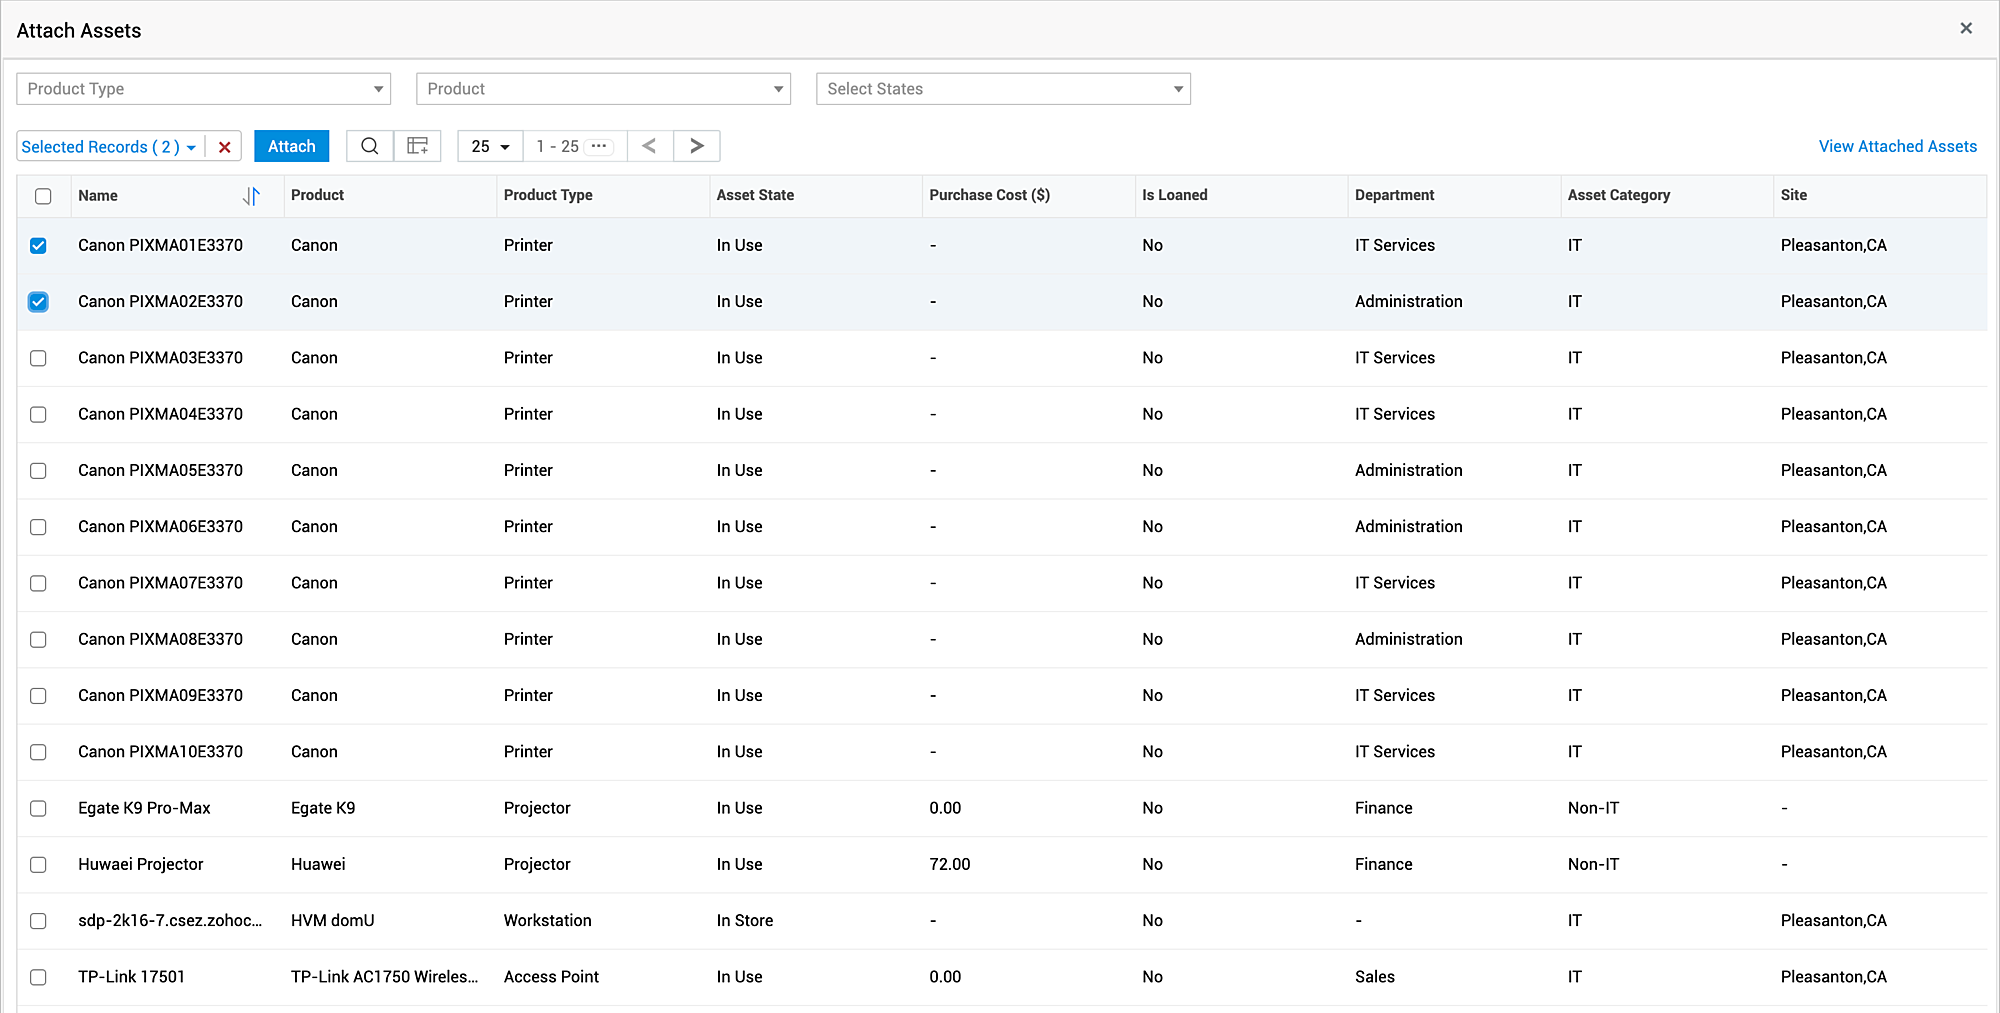
Task: Clear selected records with red X
Action: pyautogui.click(x=224, y=147)
